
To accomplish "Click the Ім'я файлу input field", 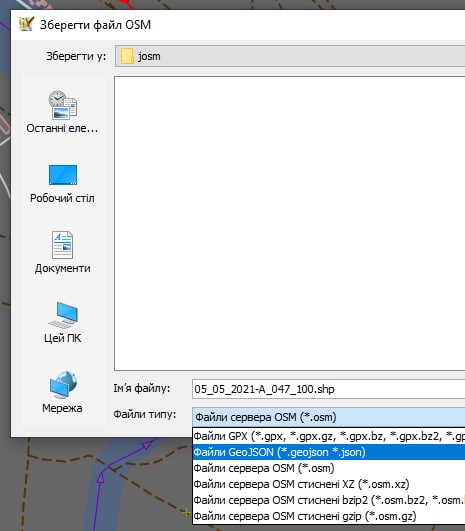I will coord(329,389).
